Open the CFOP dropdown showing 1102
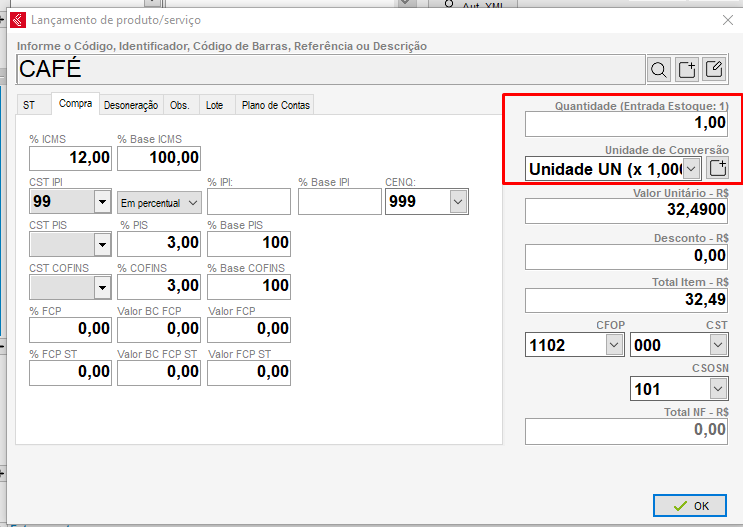743x527 pixels. 614,344
